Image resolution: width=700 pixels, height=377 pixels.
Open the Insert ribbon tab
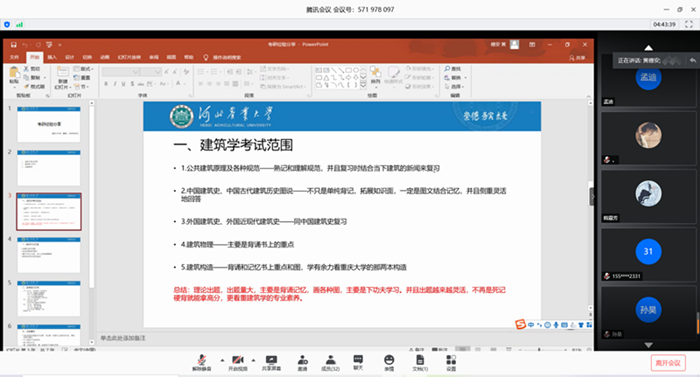52,57
